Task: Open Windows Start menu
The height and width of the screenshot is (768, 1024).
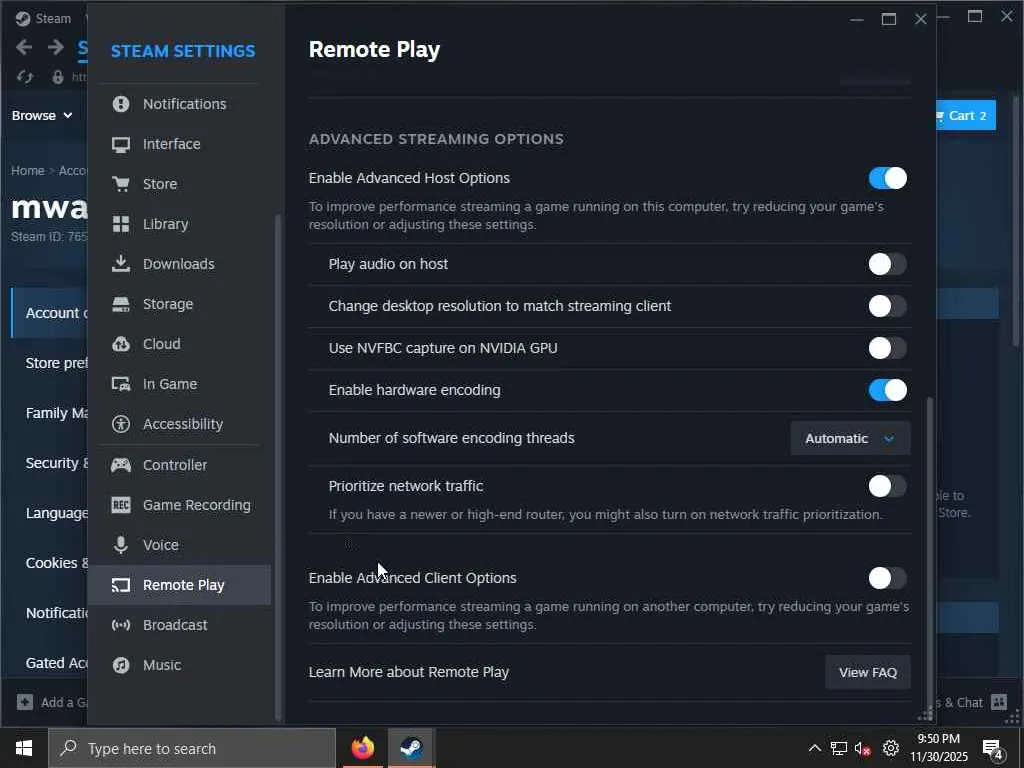Action: pyautogui.click(x=24, y=748)
